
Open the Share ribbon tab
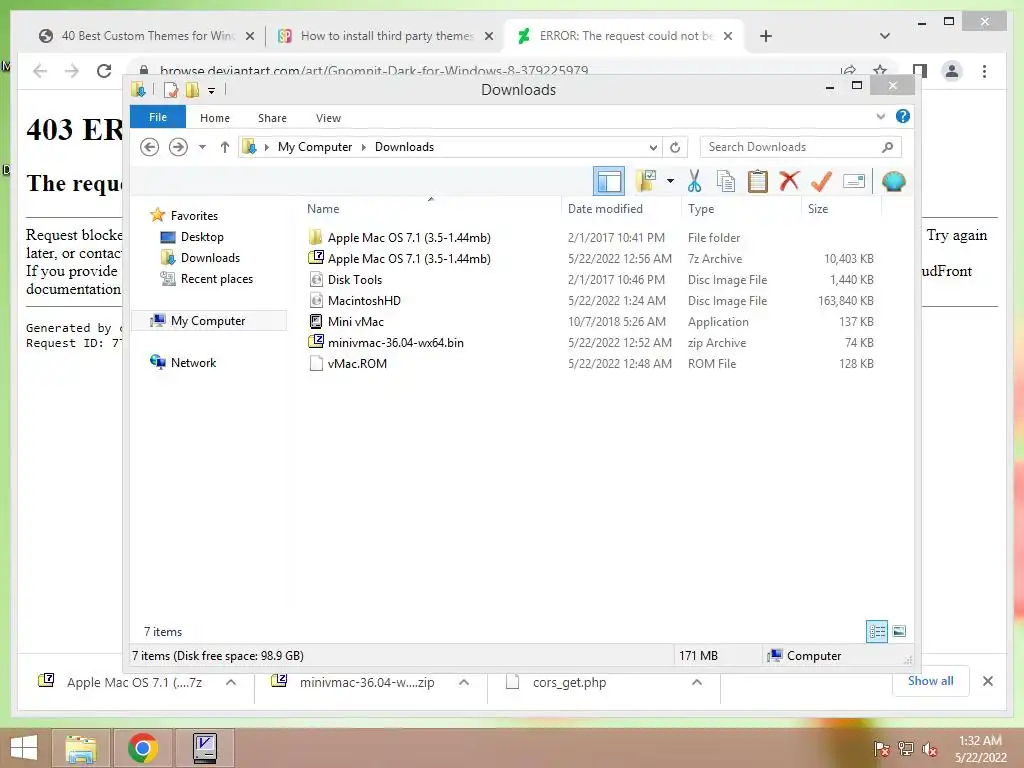click(272, 118)
